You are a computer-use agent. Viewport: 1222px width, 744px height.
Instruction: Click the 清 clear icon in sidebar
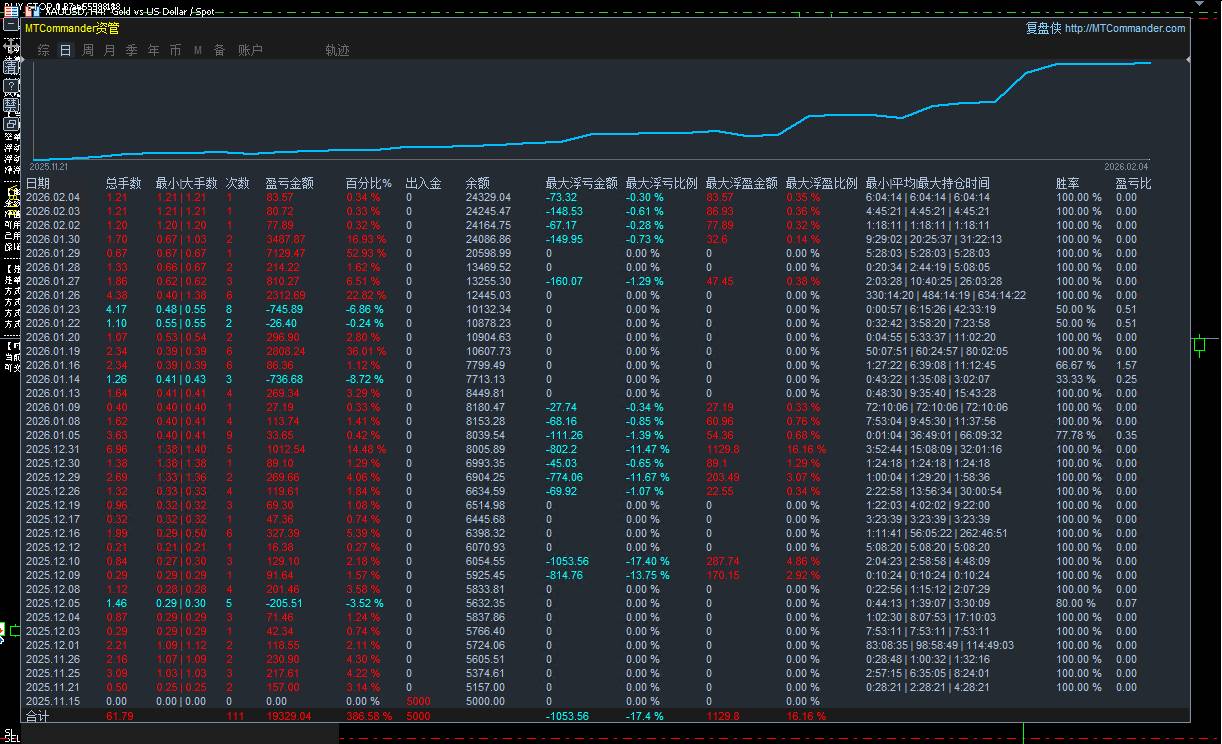[x=11, y=66]
